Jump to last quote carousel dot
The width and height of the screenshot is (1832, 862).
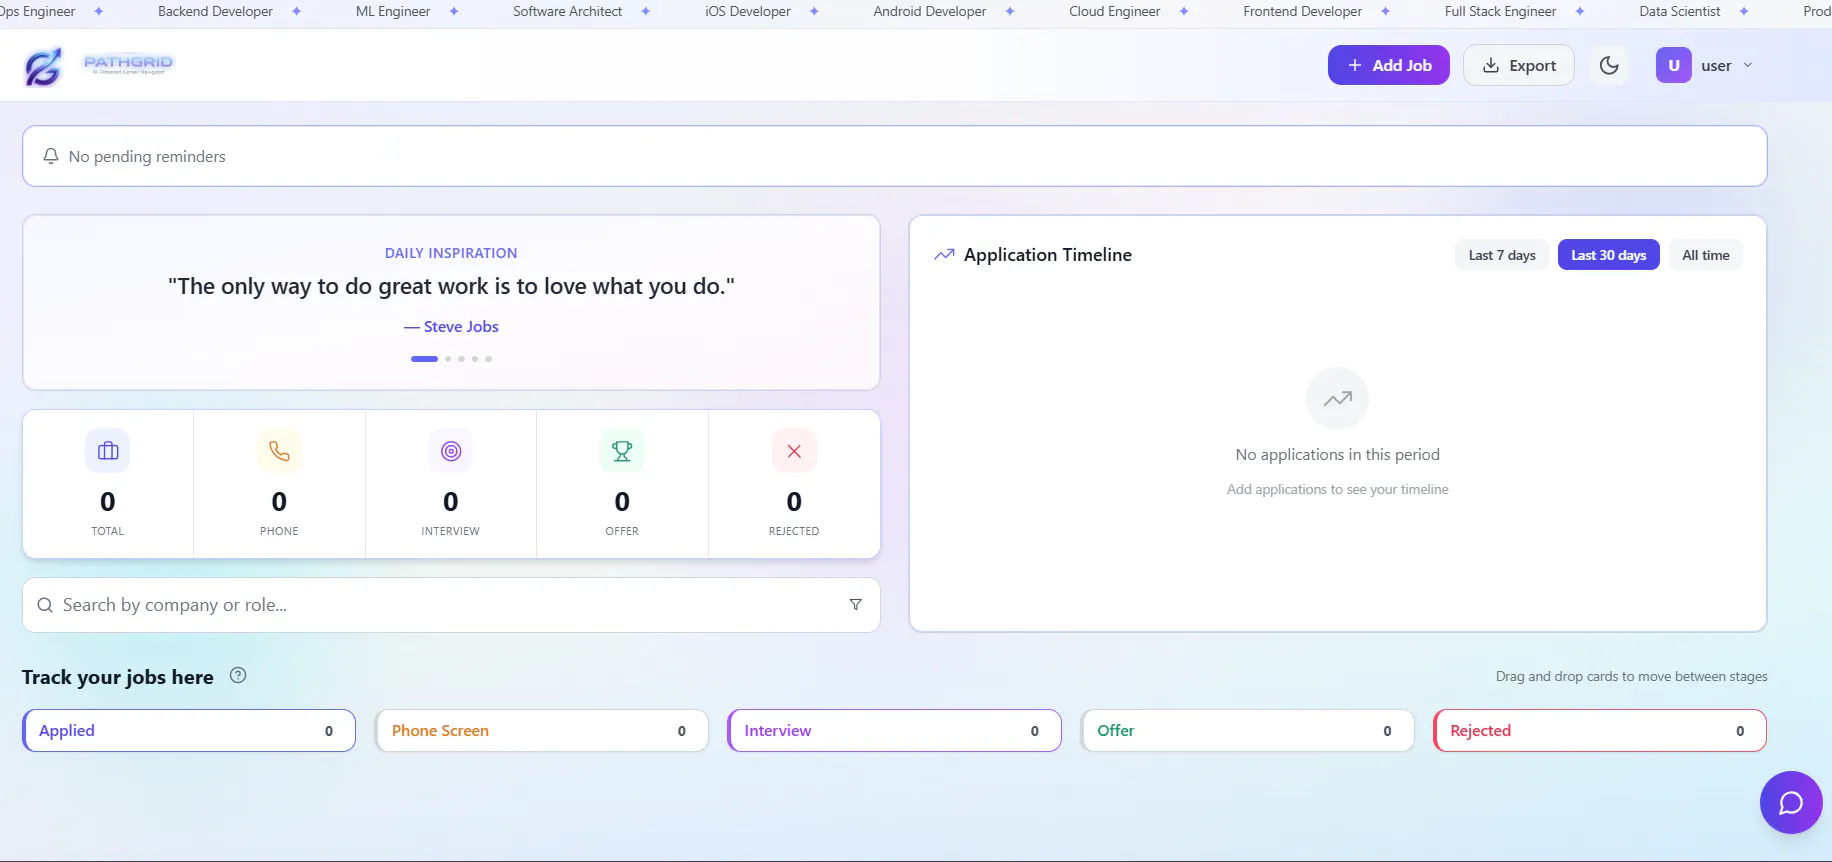coord(488,359)
